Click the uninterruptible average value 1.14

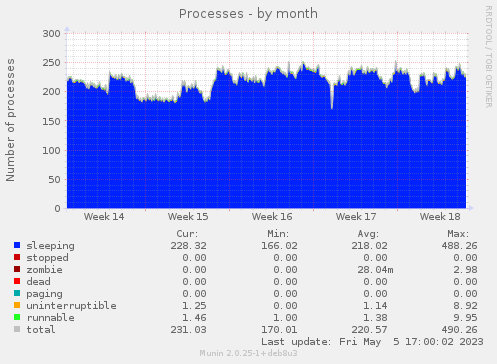(375, 306)
